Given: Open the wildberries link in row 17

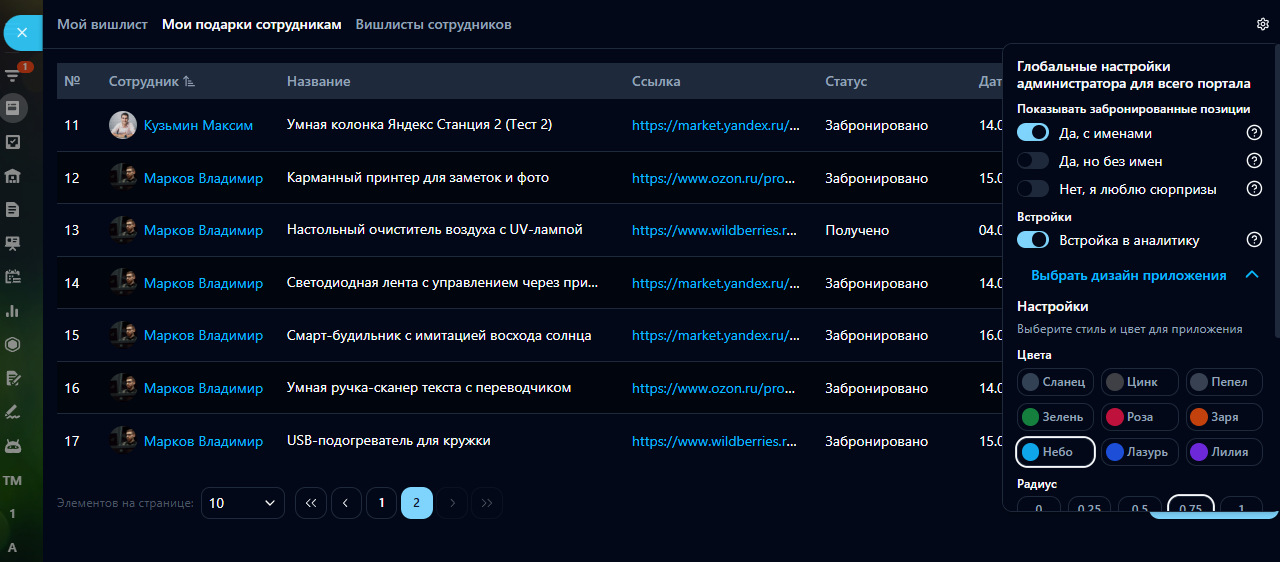Looking at the screenshot, I should tap(717, 441).
